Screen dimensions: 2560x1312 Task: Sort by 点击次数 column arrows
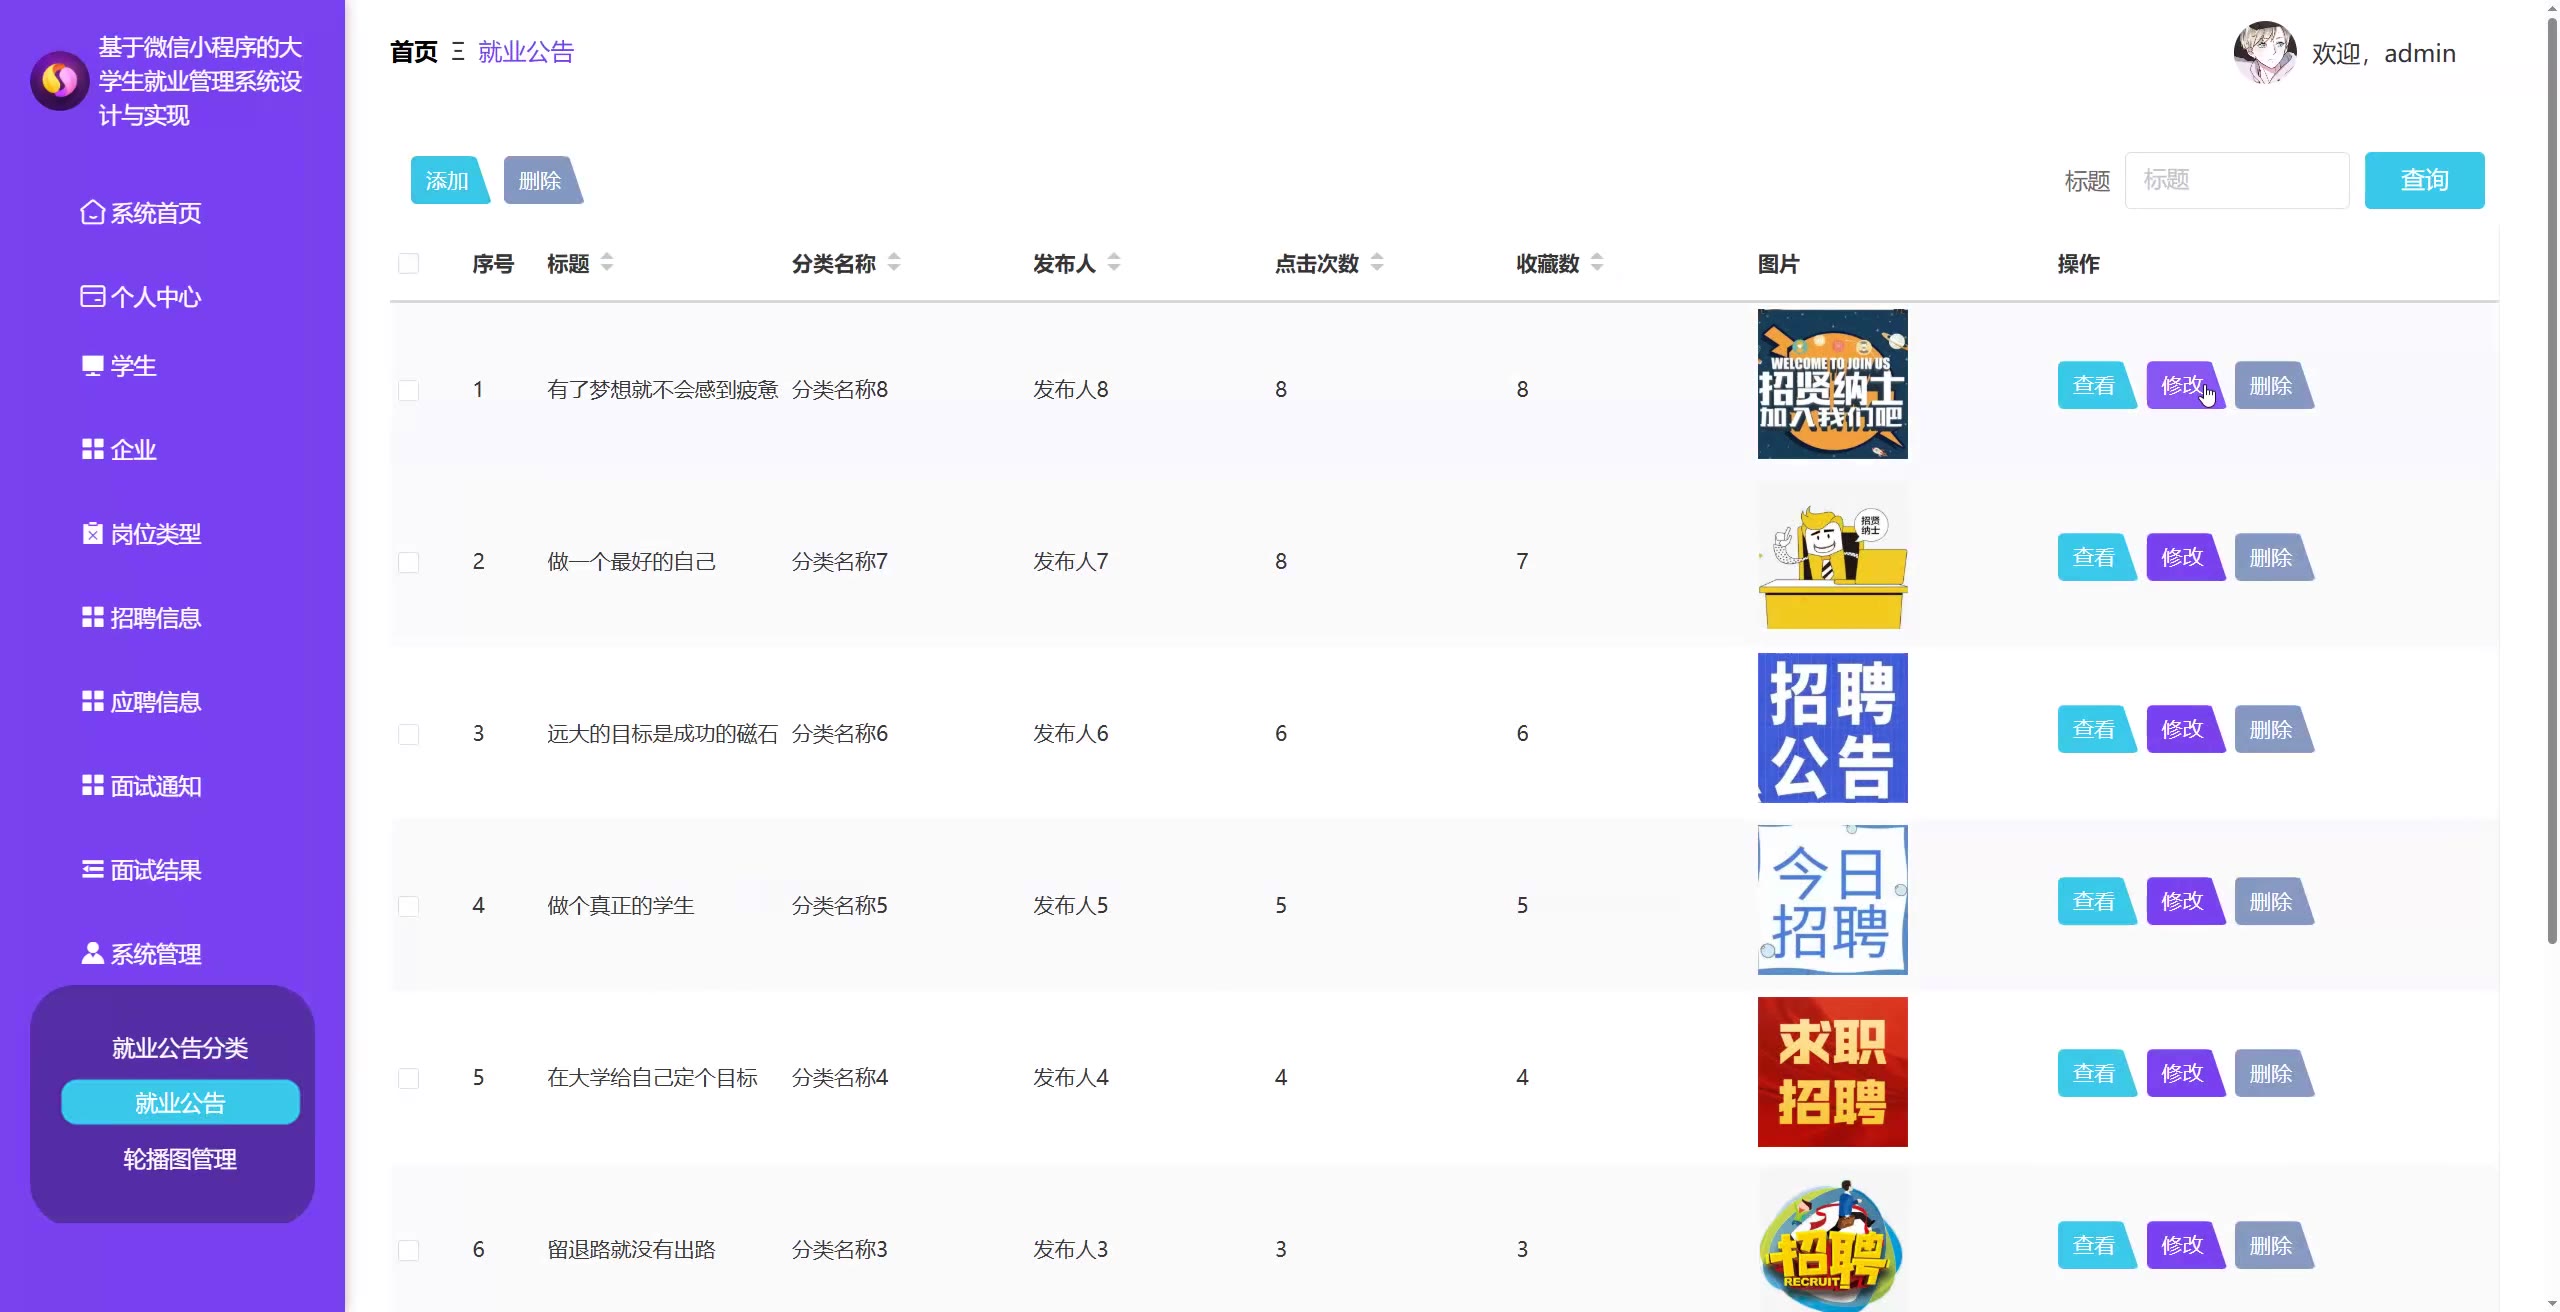[1377, 263]
